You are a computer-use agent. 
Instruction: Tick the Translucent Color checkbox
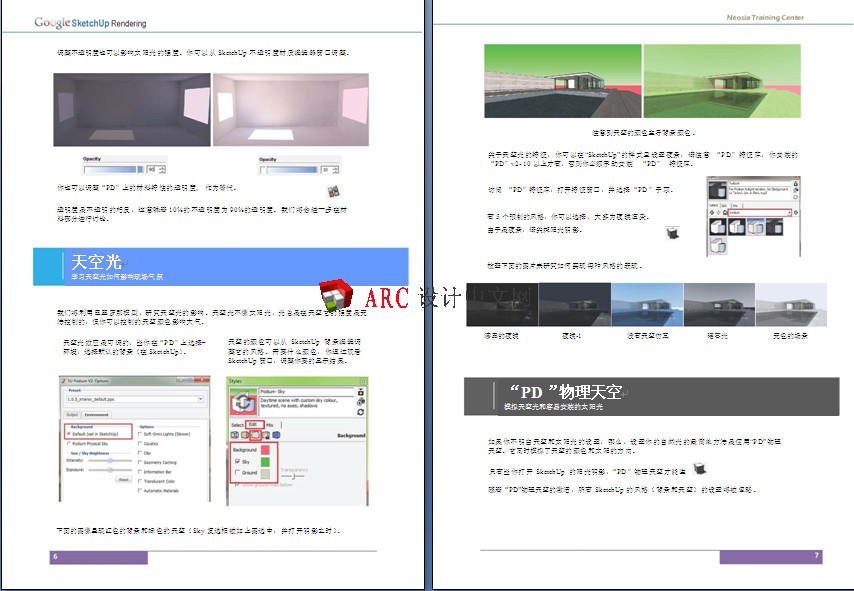pos(140,481)
